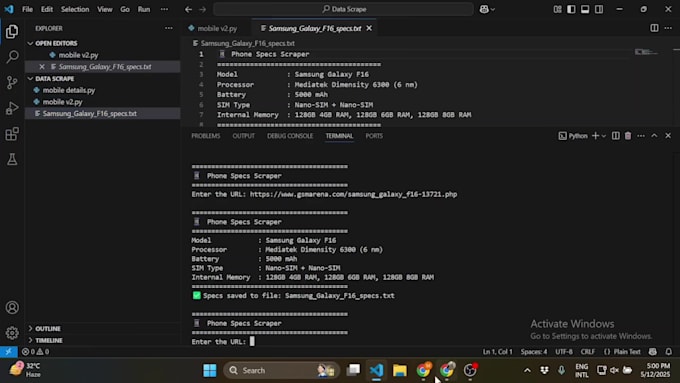Close the Samsung_Galaxy_F16_specs.txt tab
Image resolution: width=680 pixels, height=383 pixels.
pyautogui.click(x=369, y=28)
